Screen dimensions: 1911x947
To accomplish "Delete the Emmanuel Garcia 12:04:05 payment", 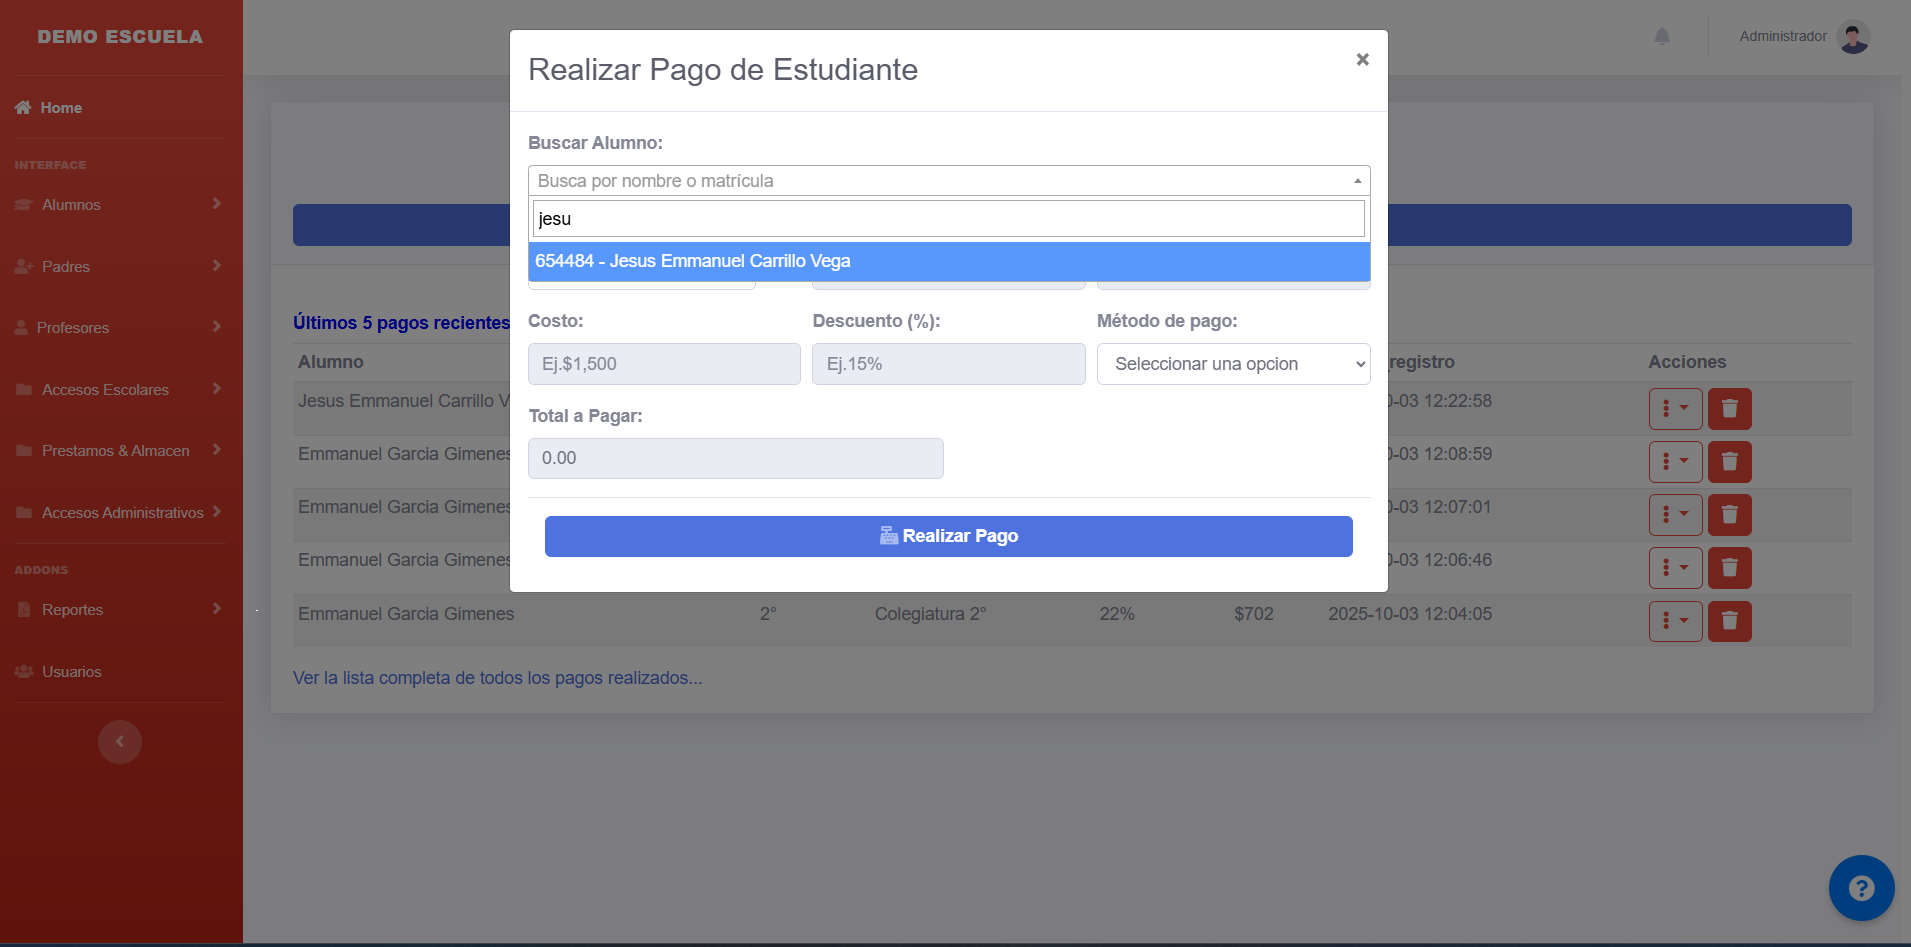I will [x=1729, y=621].
